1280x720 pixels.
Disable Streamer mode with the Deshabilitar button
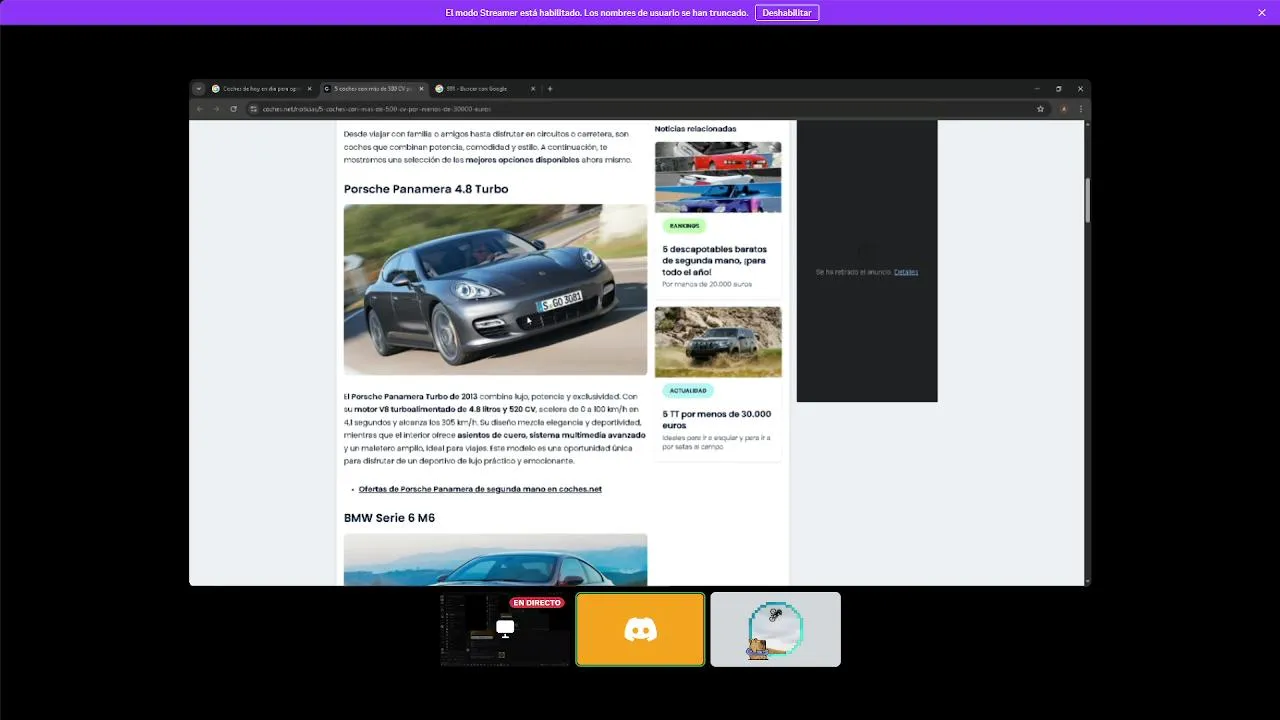point(787,13)
